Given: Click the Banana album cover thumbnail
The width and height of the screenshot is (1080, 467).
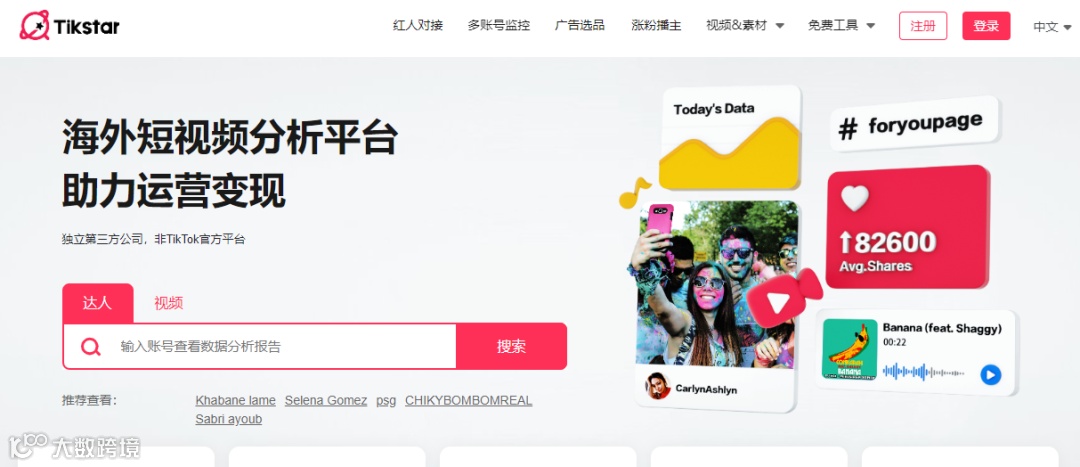Looking at the screenshot, I should [850, 349].
